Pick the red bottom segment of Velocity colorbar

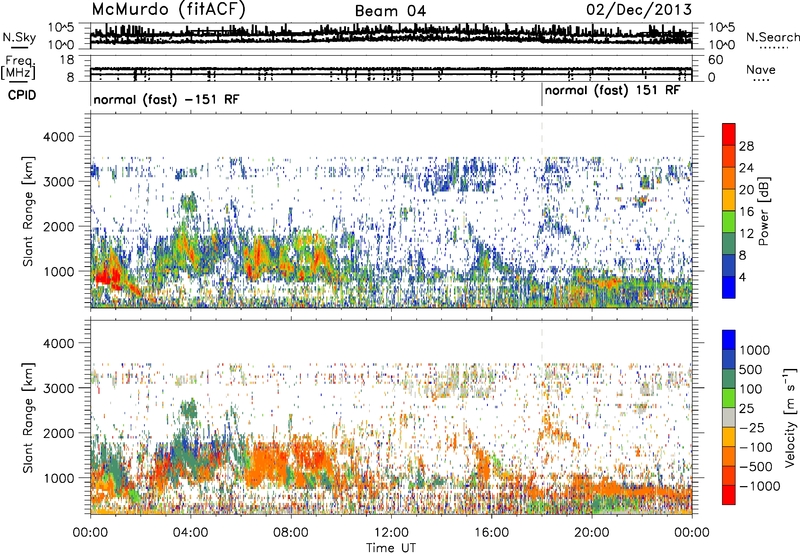coord(729,495)
